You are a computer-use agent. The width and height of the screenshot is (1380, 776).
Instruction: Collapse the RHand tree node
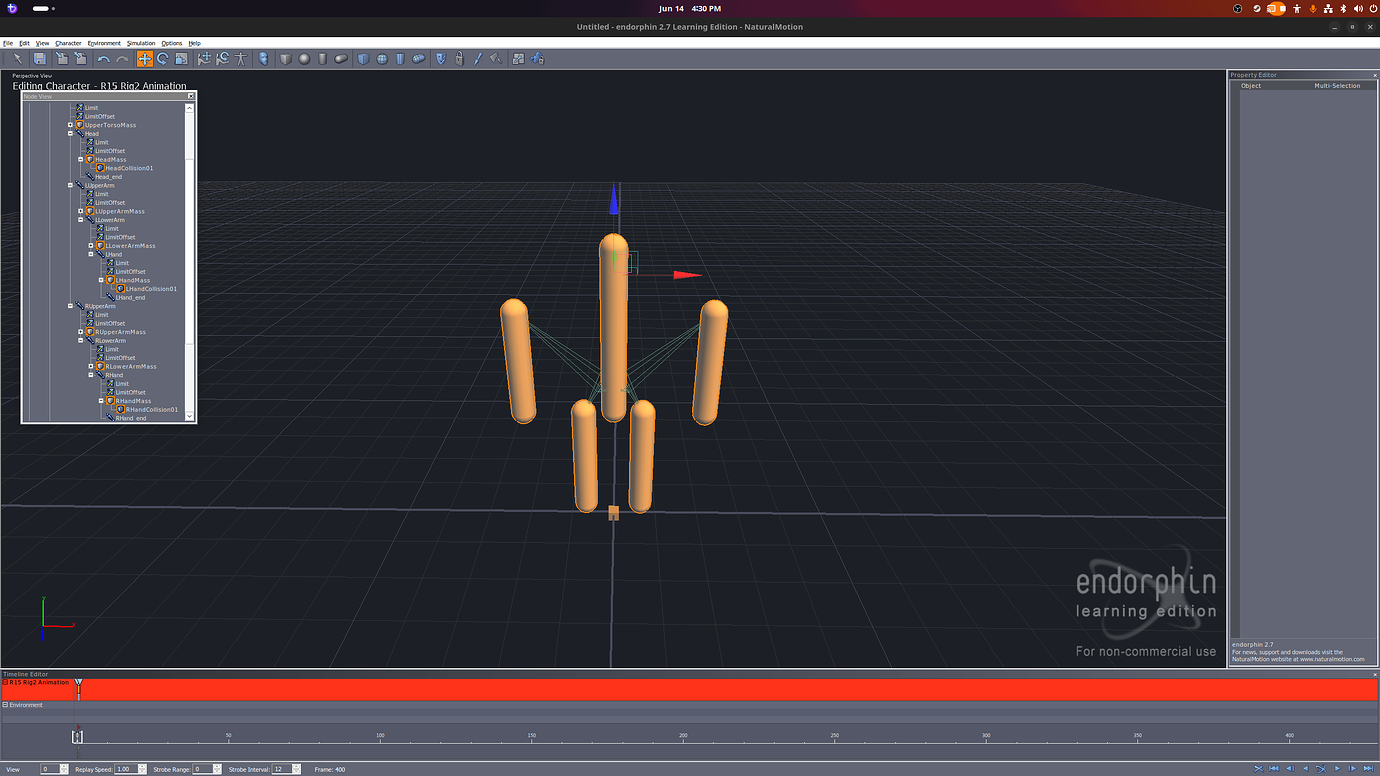[91, 375]
